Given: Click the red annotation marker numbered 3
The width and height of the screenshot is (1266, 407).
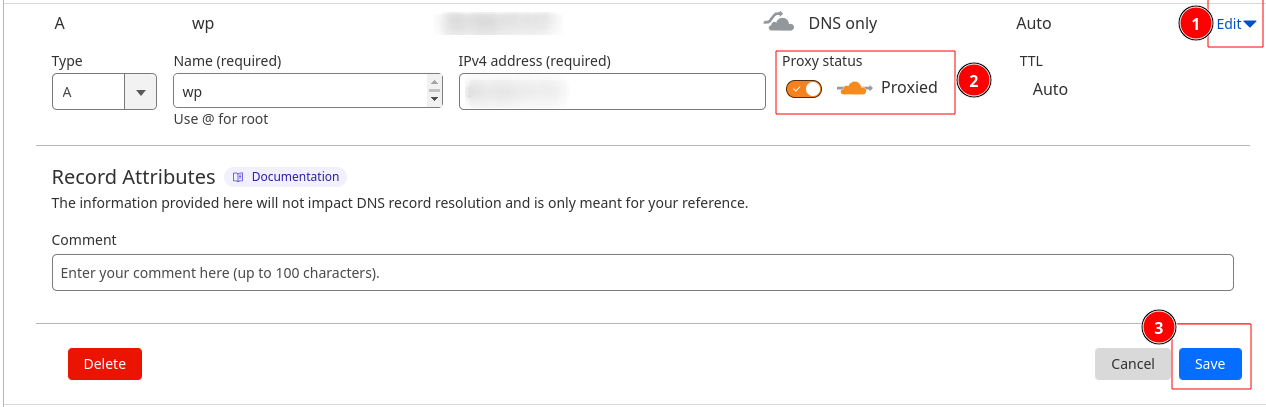Looking at the screenshot, I should (x=1158, y=327).
